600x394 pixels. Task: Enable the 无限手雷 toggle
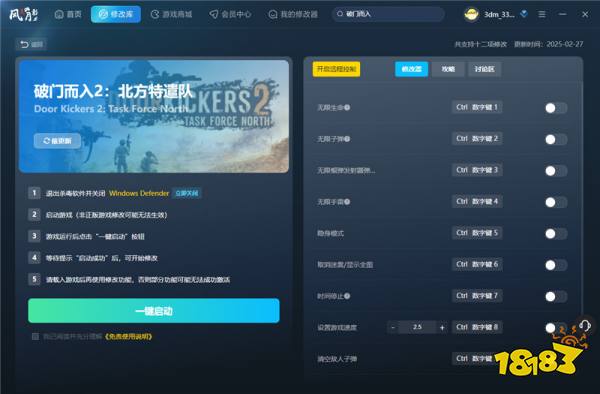556,202
